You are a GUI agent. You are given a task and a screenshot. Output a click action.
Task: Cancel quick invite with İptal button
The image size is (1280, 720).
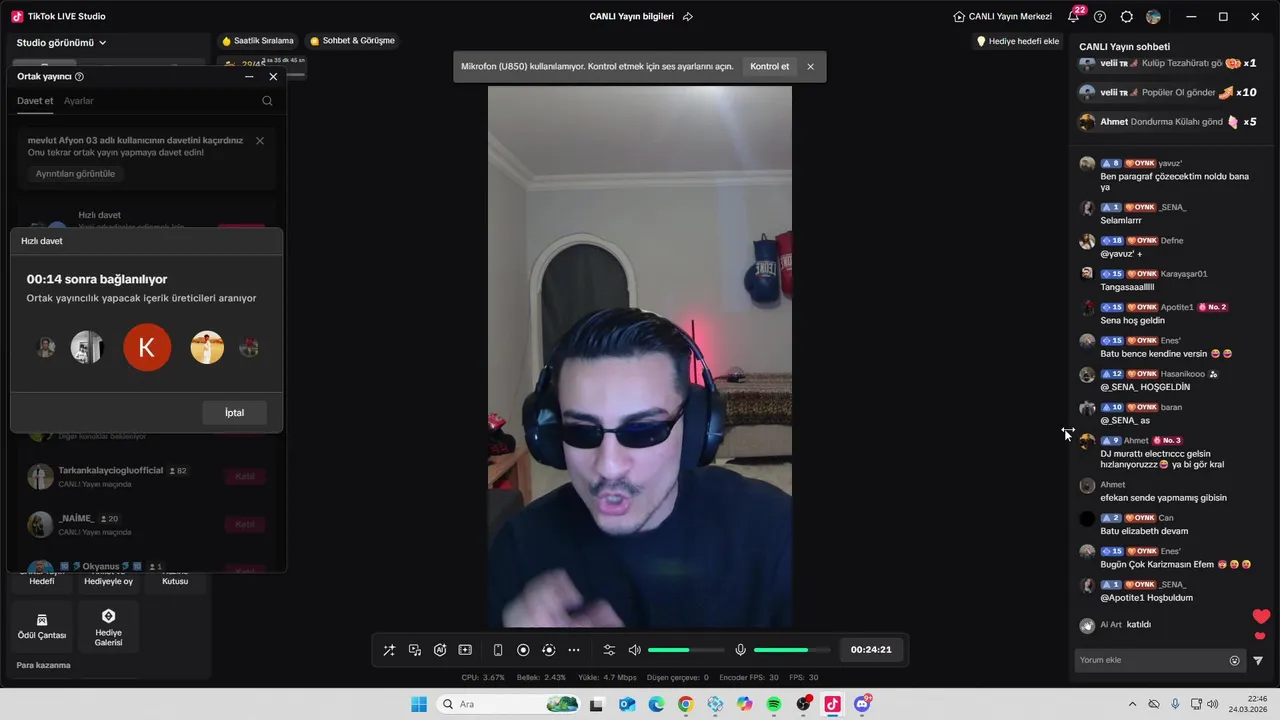click(x=234, y=413)
